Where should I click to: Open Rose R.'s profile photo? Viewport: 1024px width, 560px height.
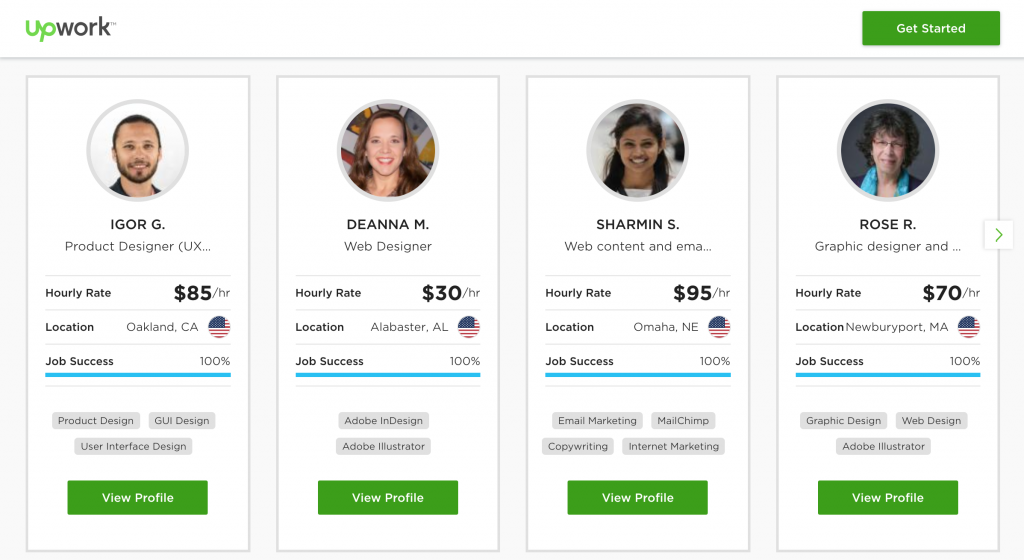888,151
